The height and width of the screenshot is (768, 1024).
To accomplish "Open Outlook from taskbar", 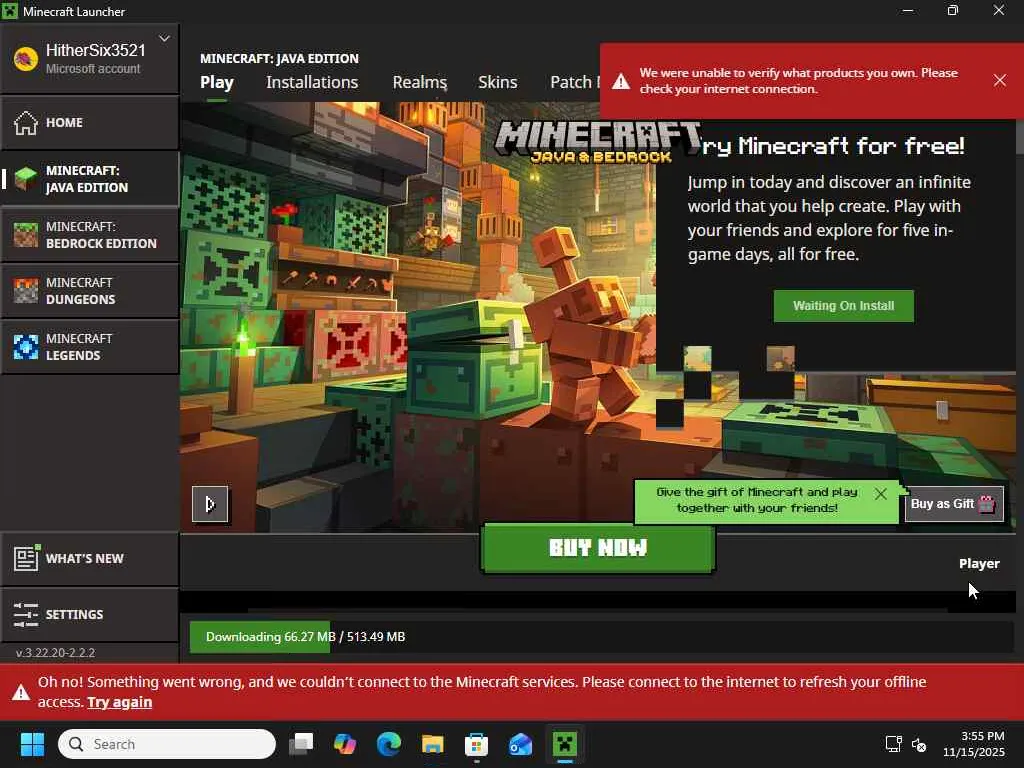I will click(520, 744).
